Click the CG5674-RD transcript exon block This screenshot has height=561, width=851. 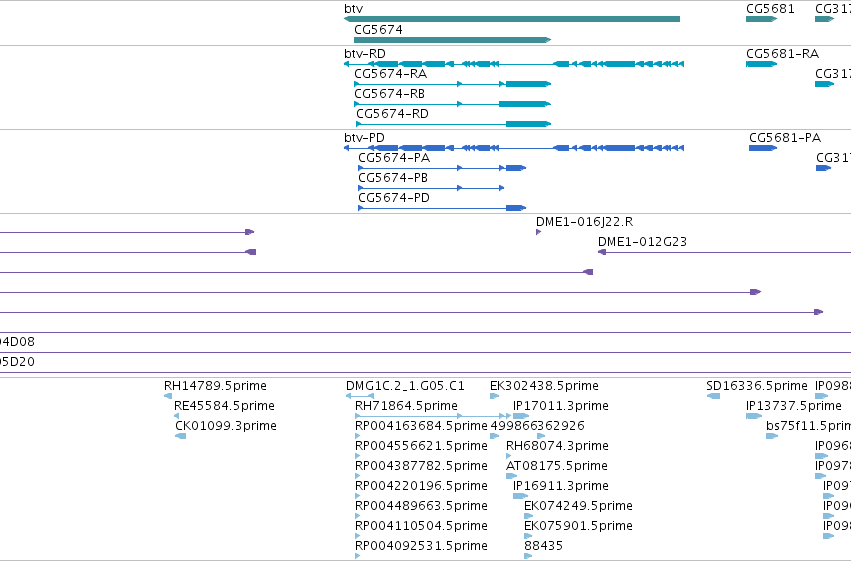528,124
